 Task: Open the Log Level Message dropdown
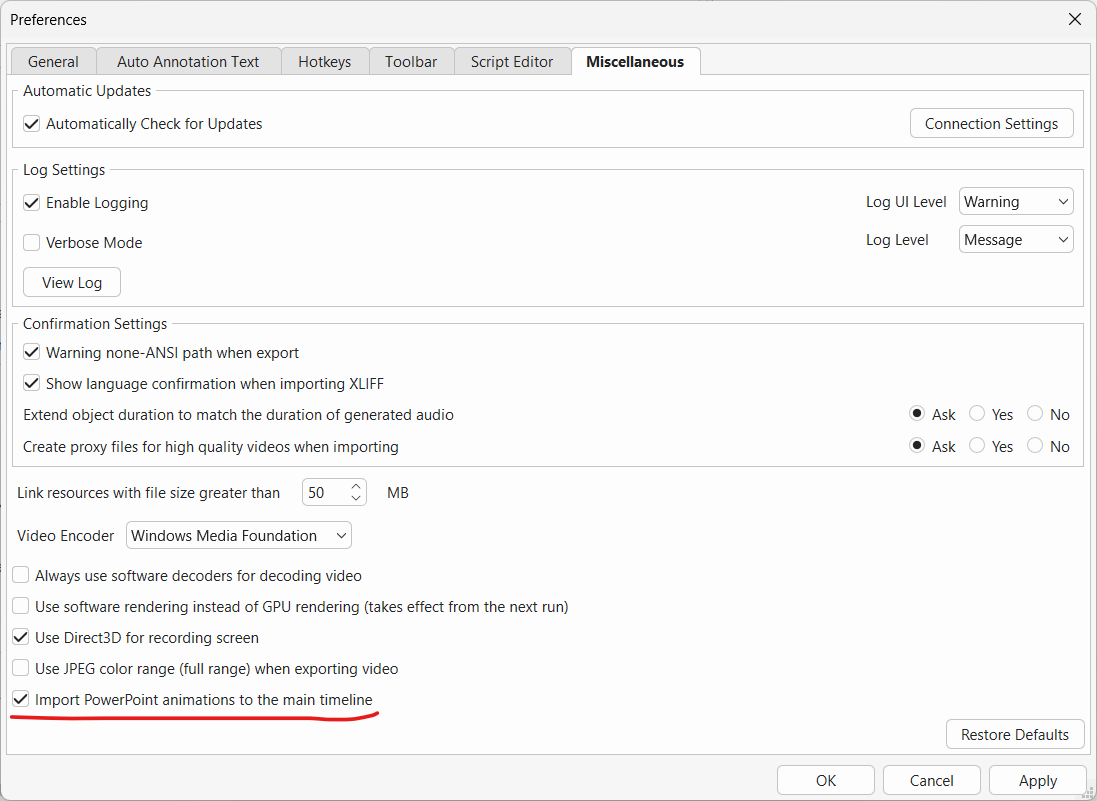(x=1015, y=240)
